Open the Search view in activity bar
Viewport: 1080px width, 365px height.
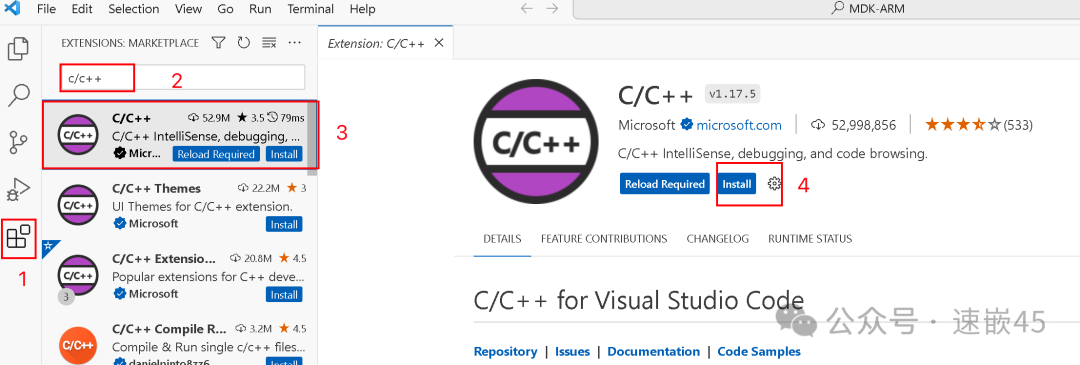click(19, 96)
